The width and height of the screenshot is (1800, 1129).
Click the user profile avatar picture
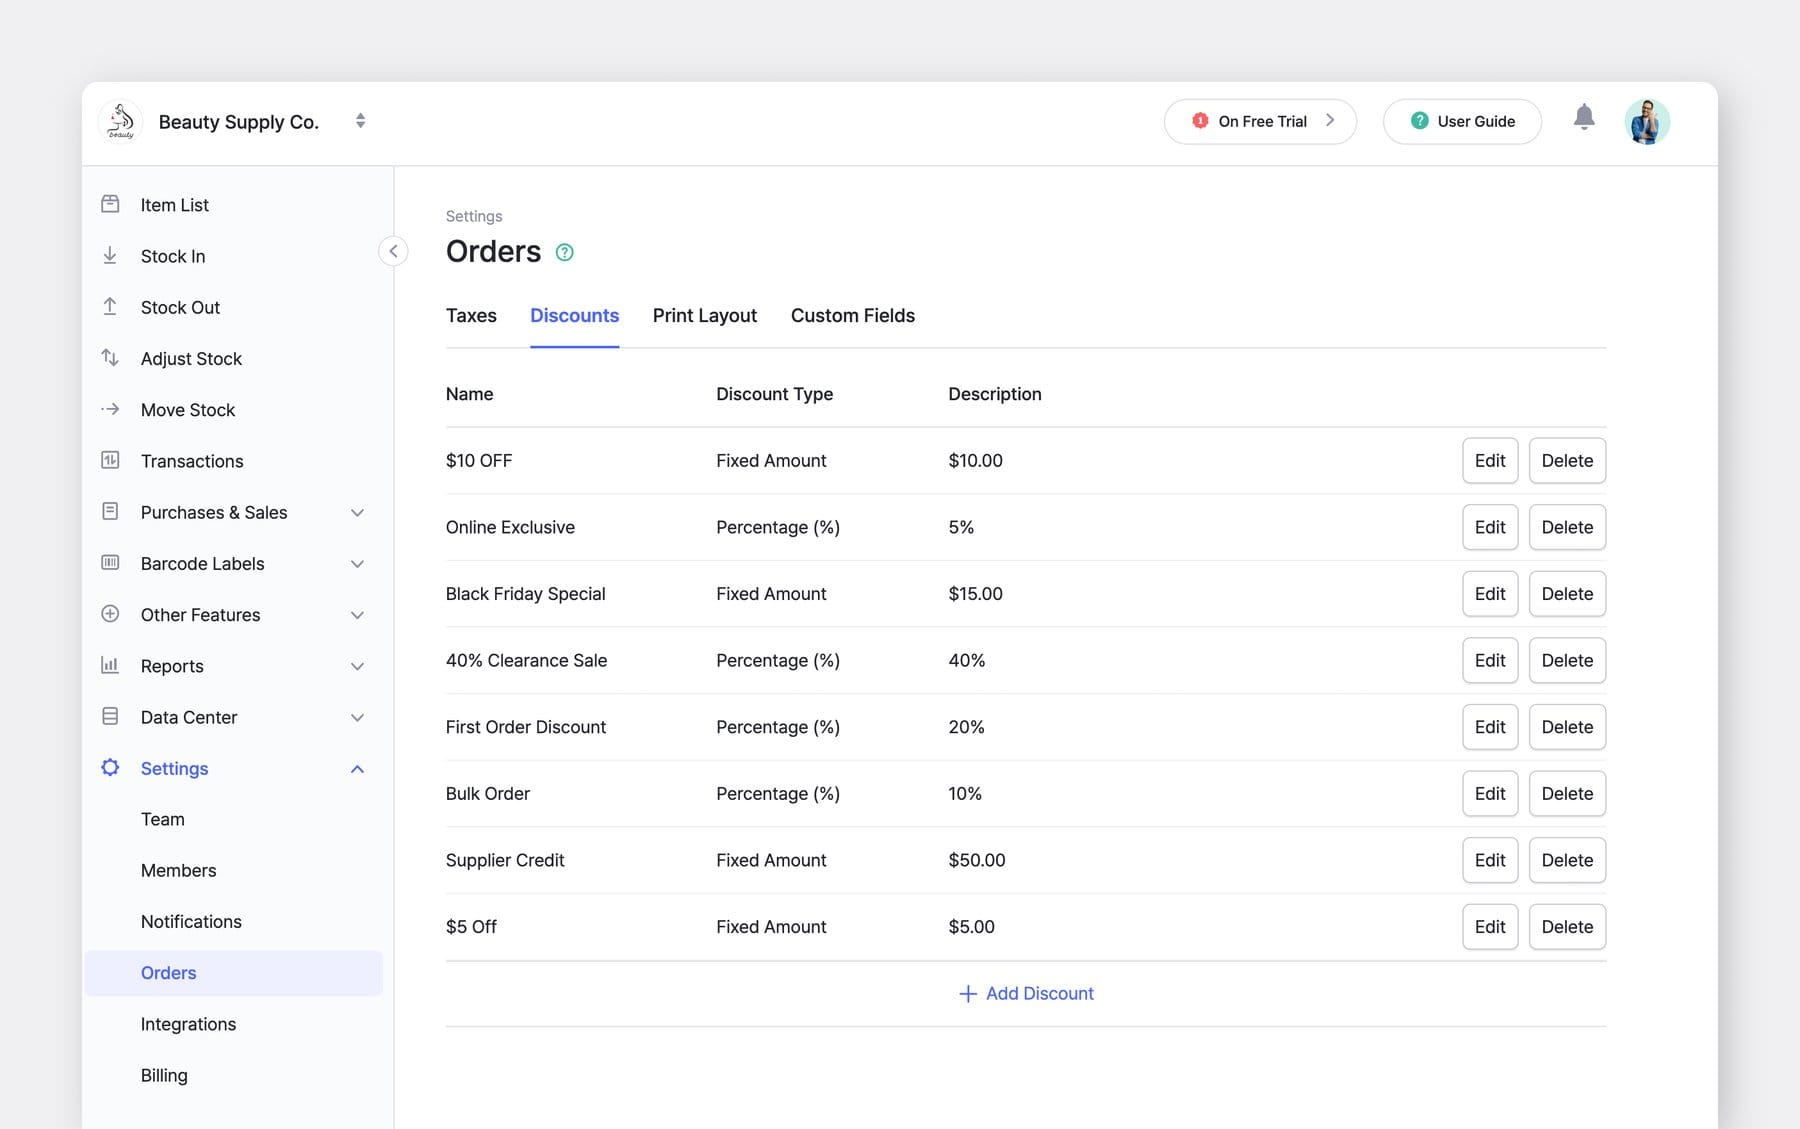[1647, 120]
